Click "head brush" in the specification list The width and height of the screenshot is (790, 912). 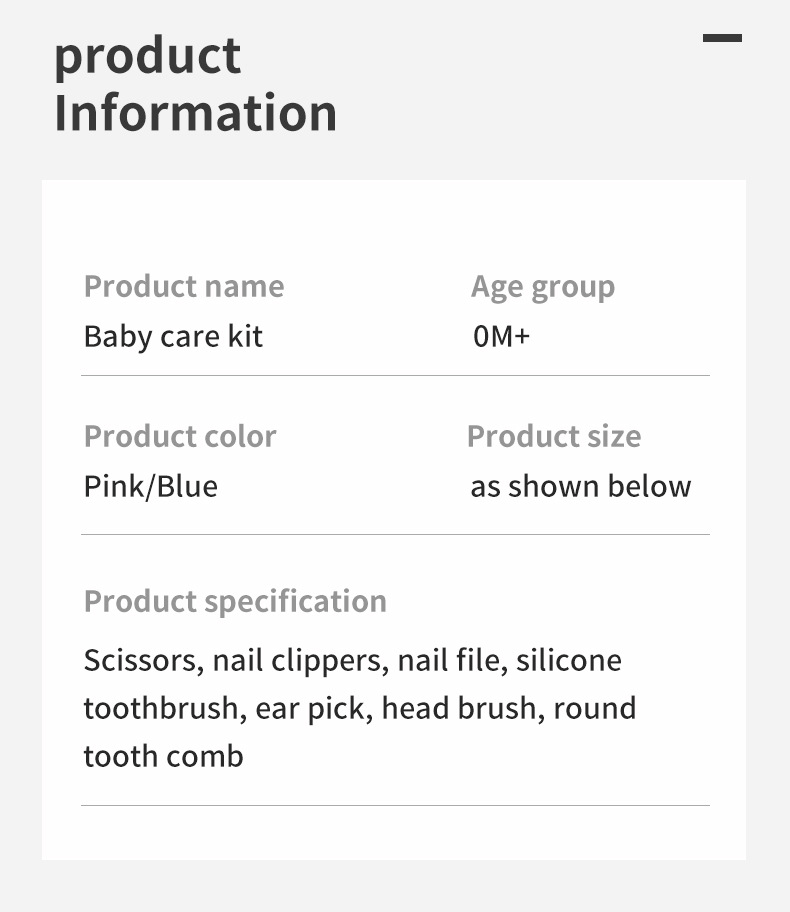tap(459, 709)
